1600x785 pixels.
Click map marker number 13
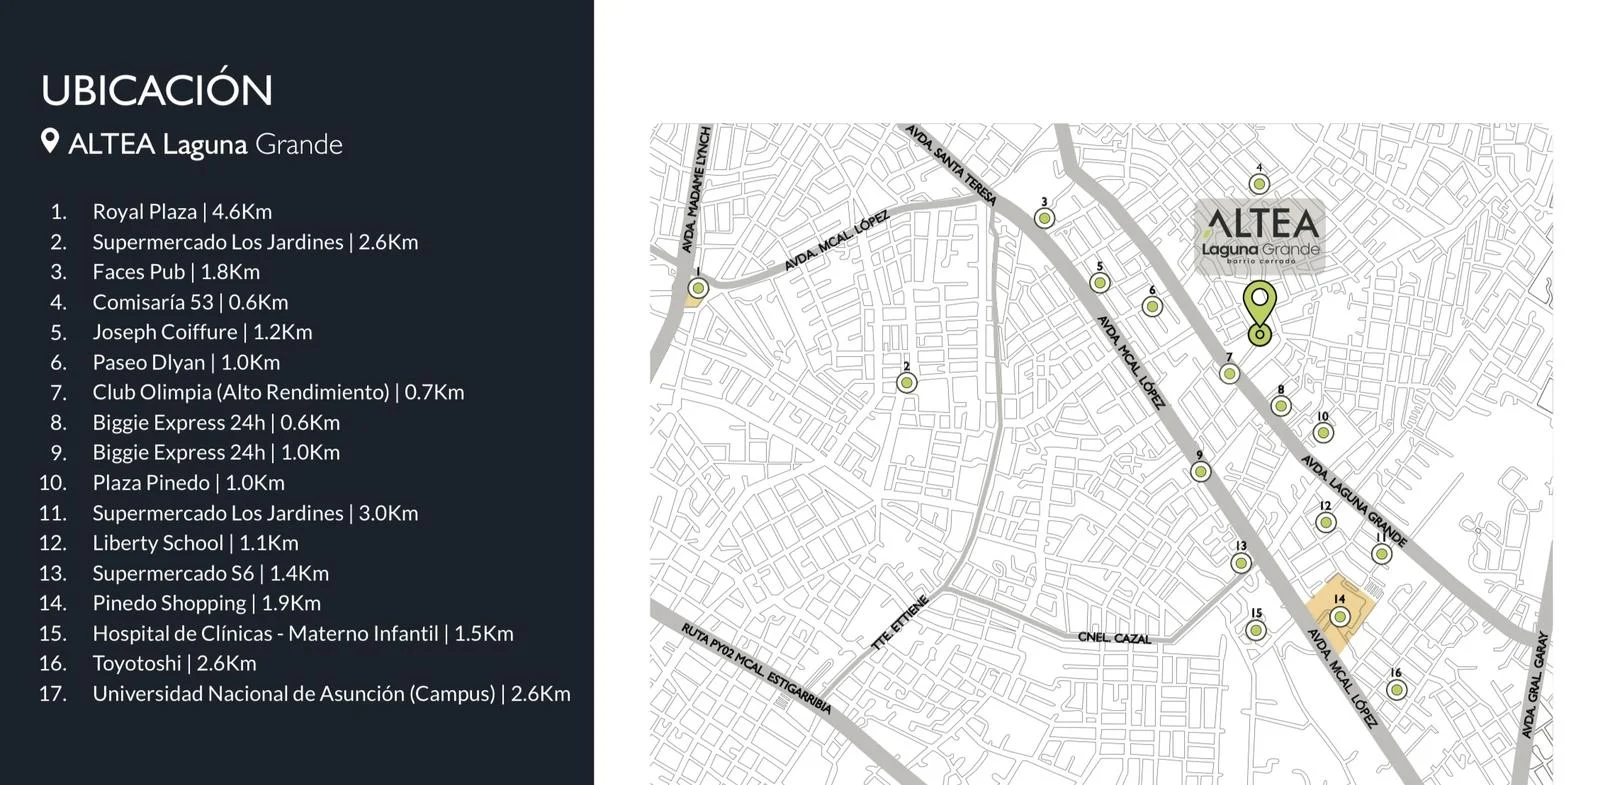[1241, 563]
